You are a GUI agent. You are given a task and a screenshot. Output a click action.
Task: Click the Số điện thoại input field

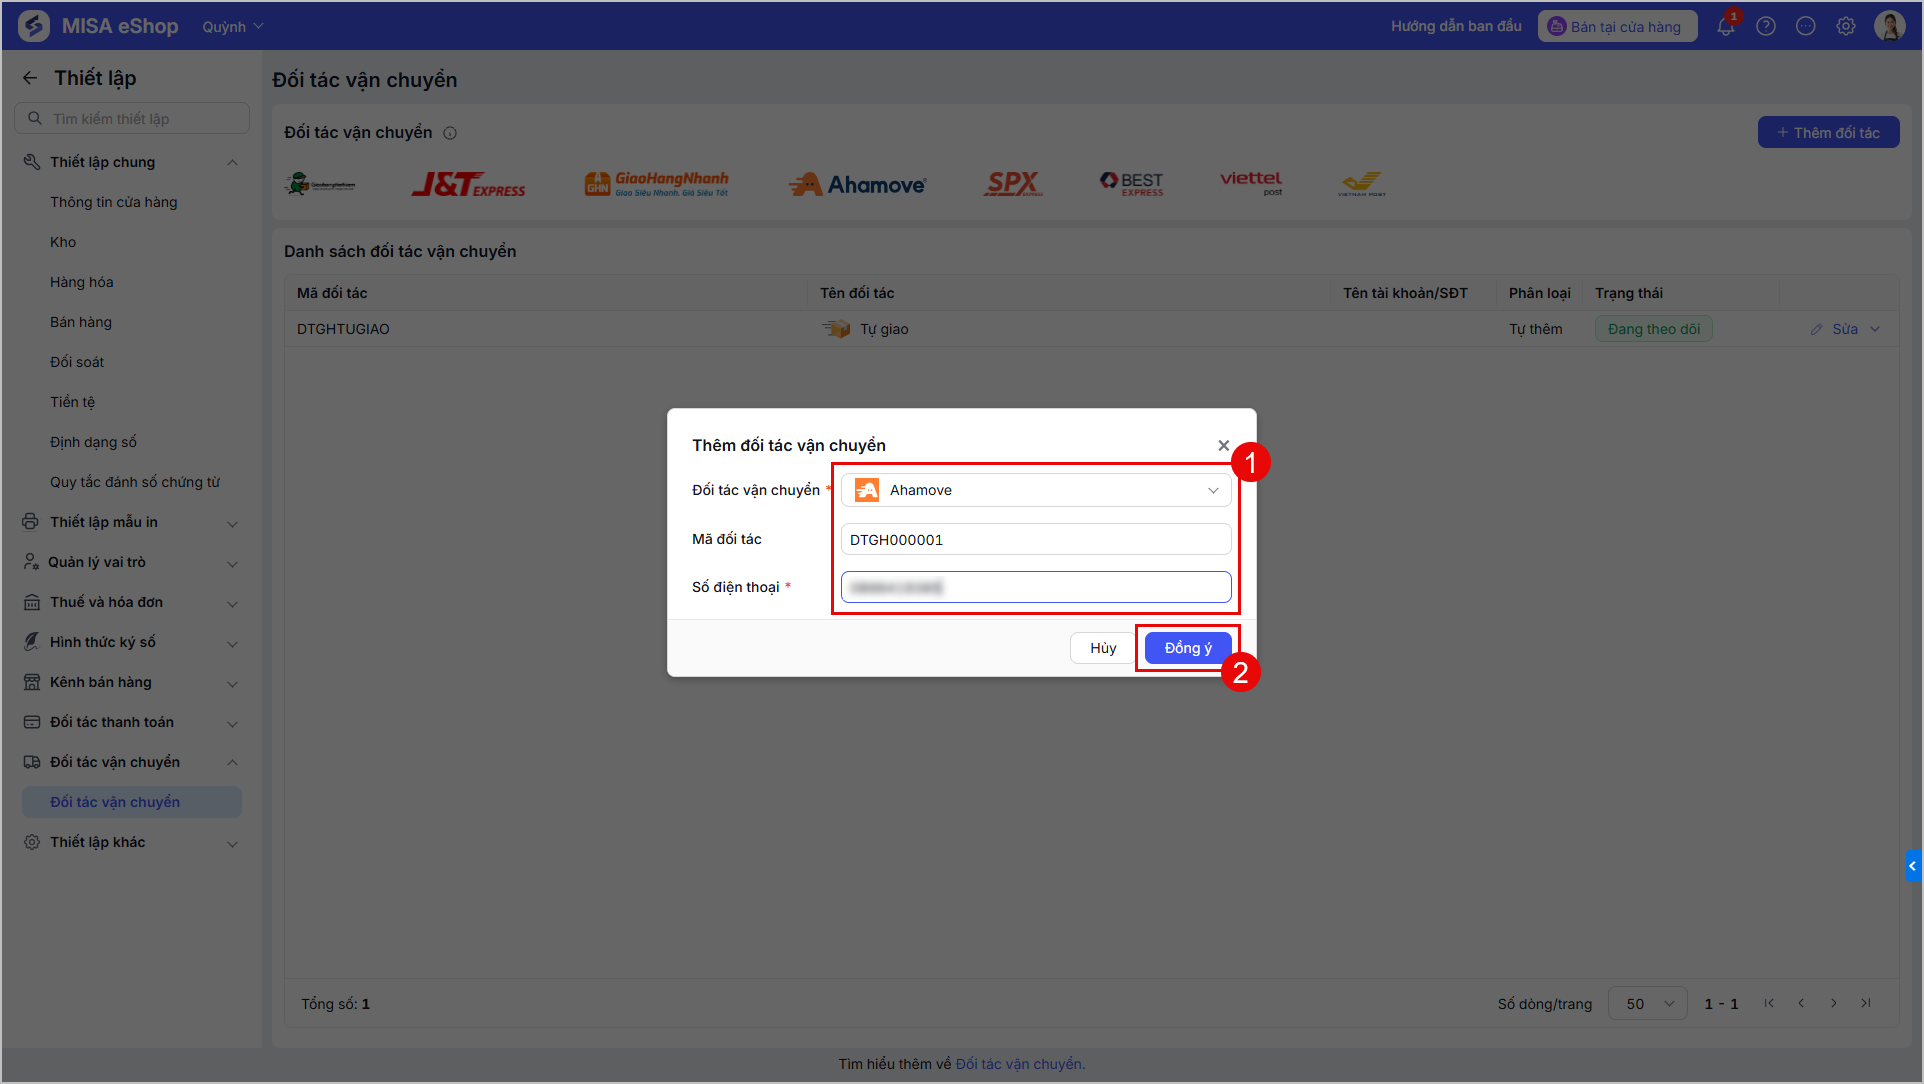(x=1036, y=587)
